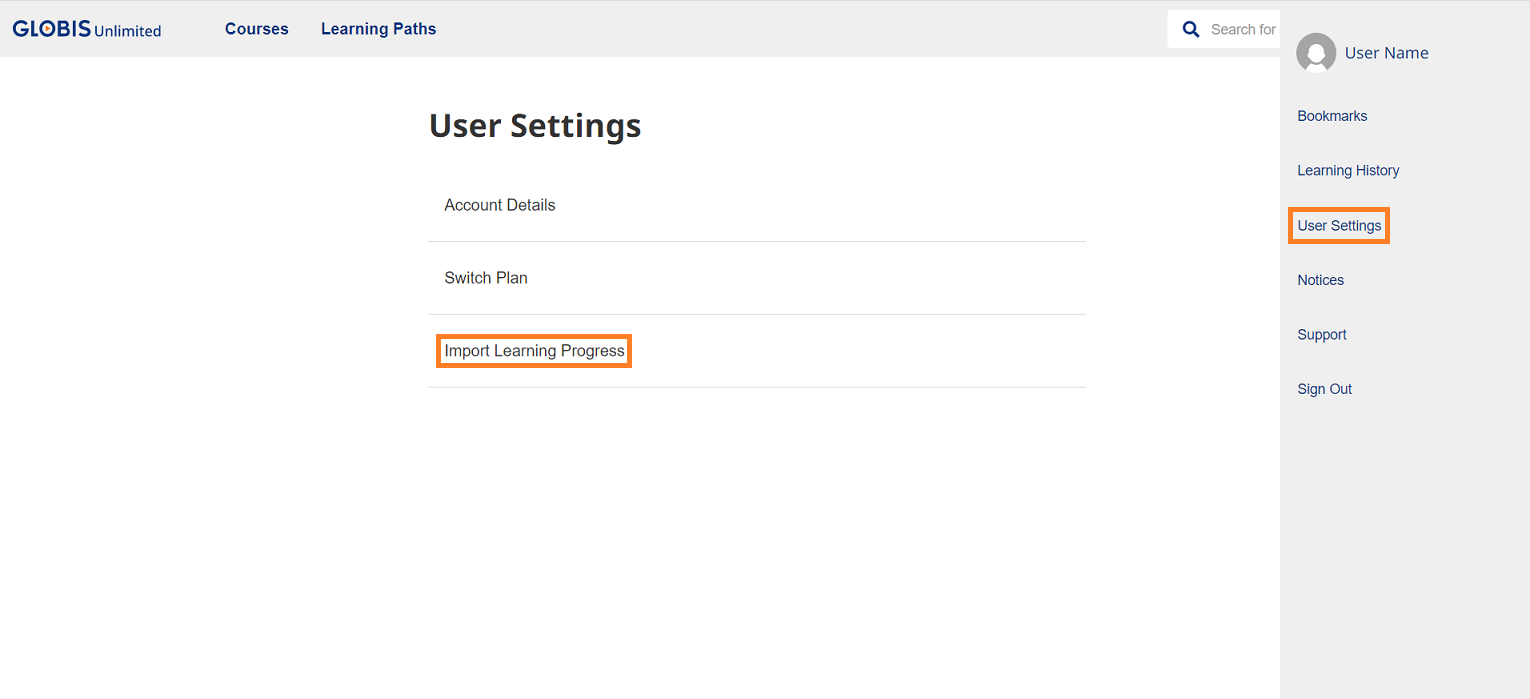Open Import Learning Progress
This screenshot has width=1530, height=699.
tap(534, 351)
